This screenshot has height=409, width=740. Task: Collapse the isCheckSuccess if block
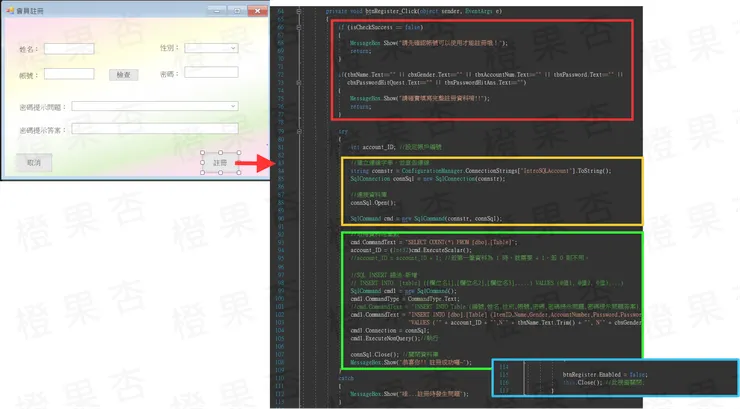(299, 27)
